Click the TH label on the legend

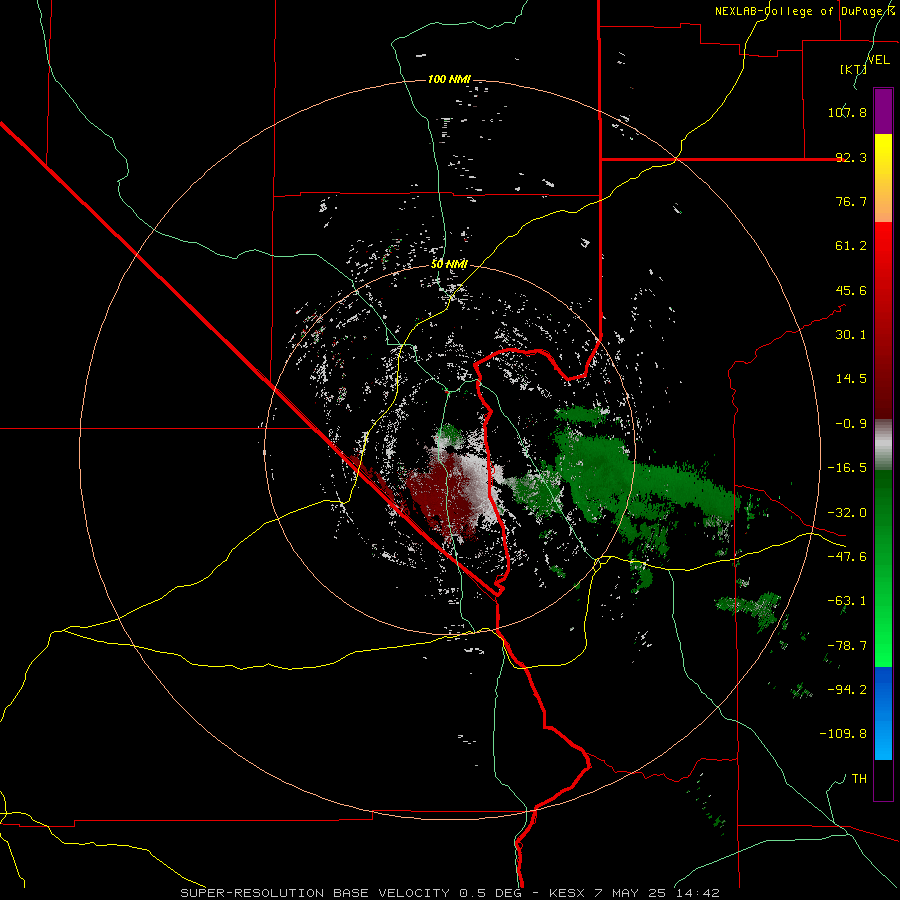[x=859, y=779]
